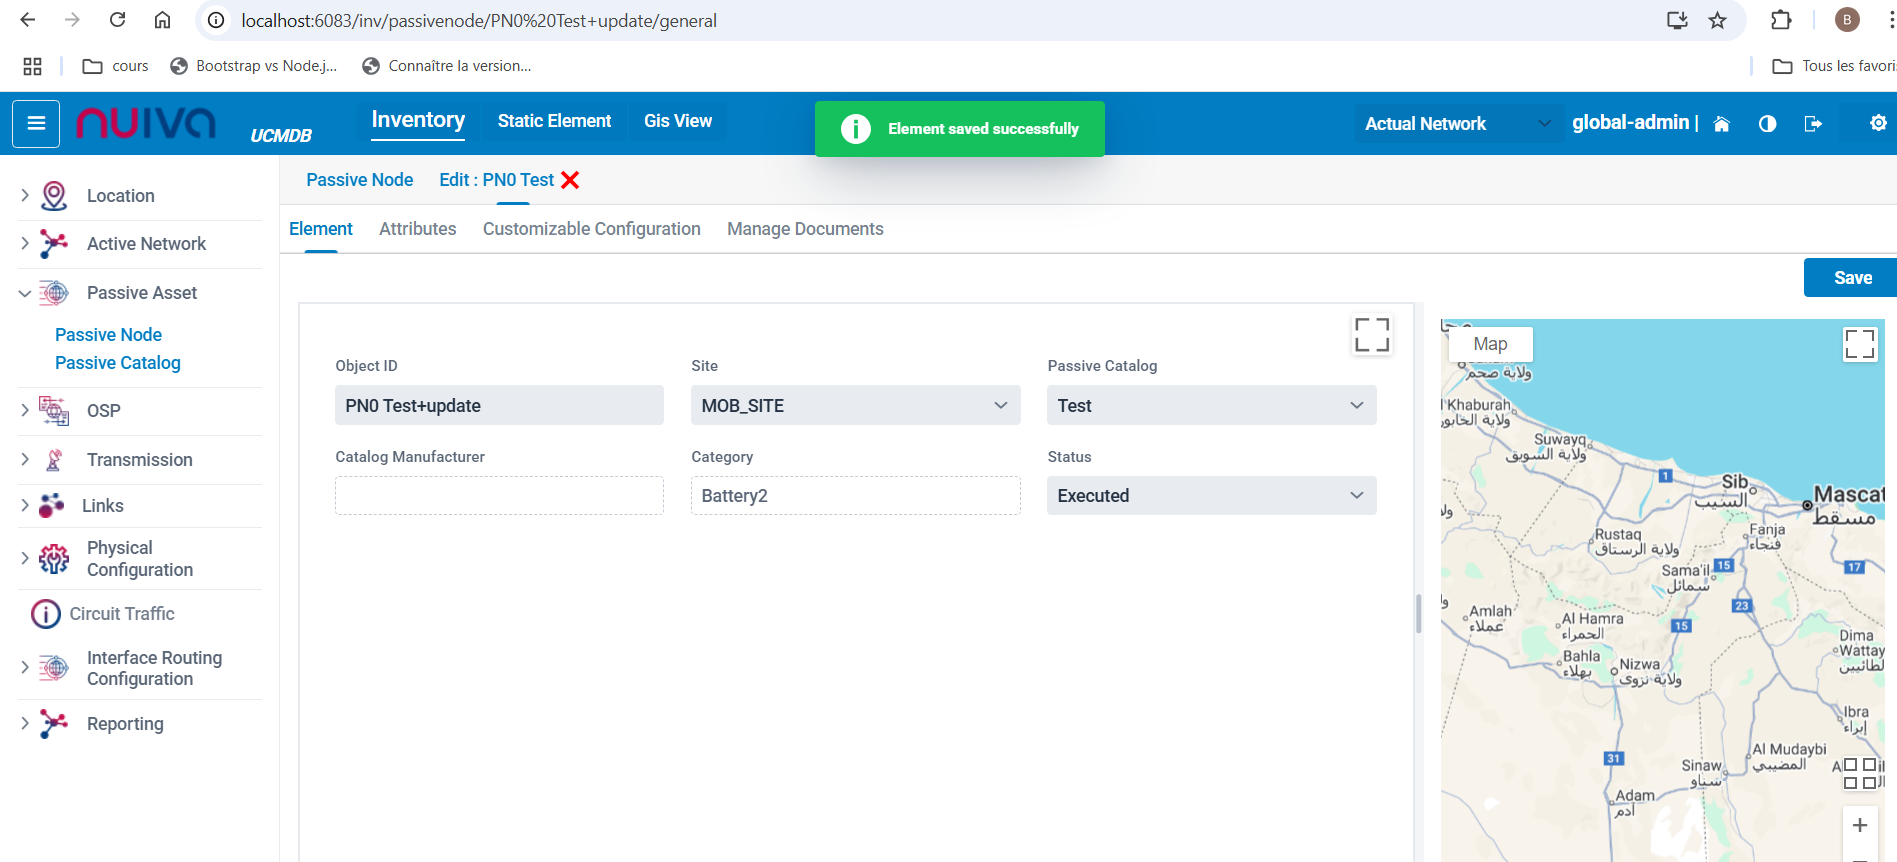1897x862 pixels.
Task: Open the settings gear icon
Action: point(1878,123)
